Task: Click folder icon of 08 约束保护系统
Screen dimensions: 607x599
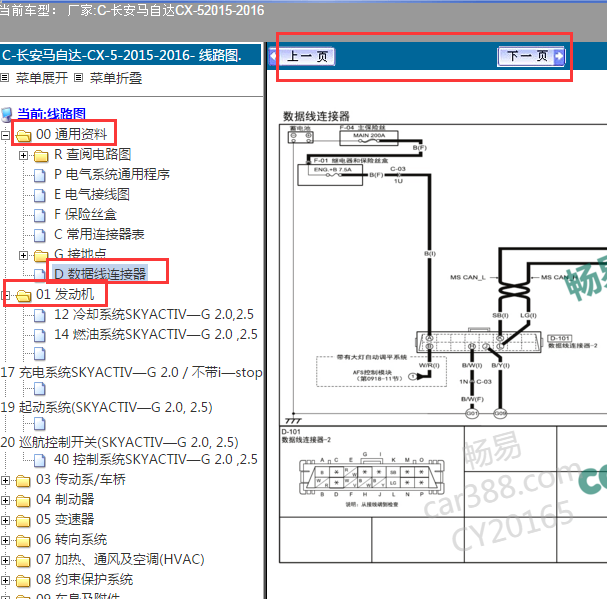Action: click(23, 581)
